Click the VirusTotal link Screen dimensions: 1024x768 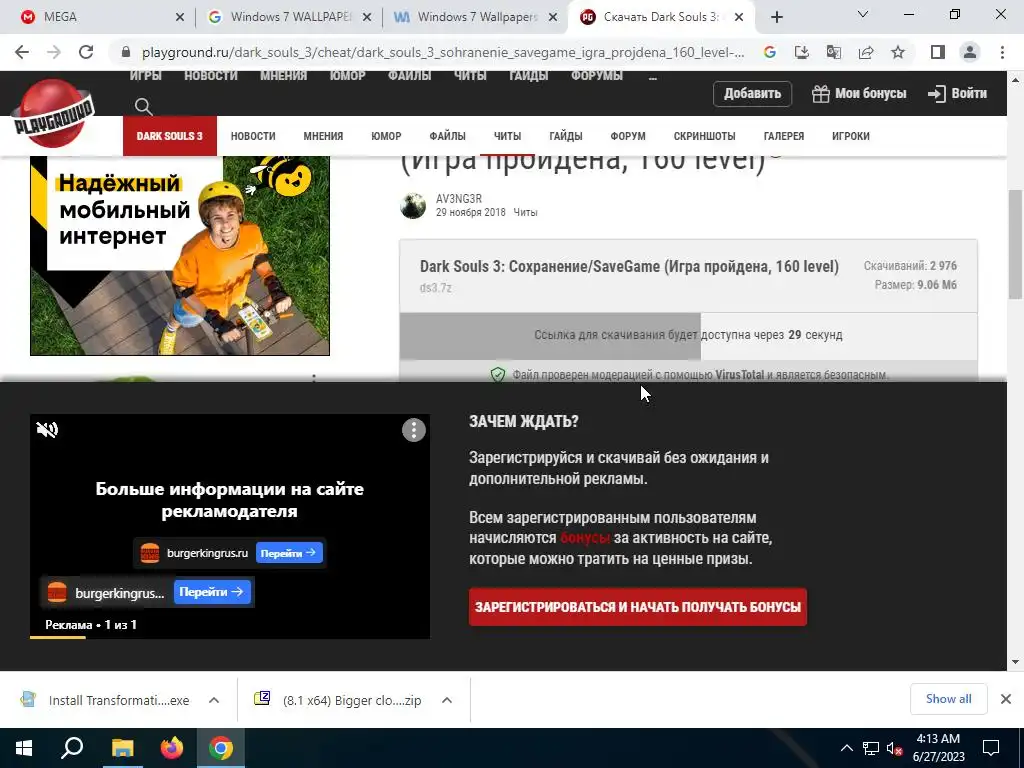click(739, 375)
